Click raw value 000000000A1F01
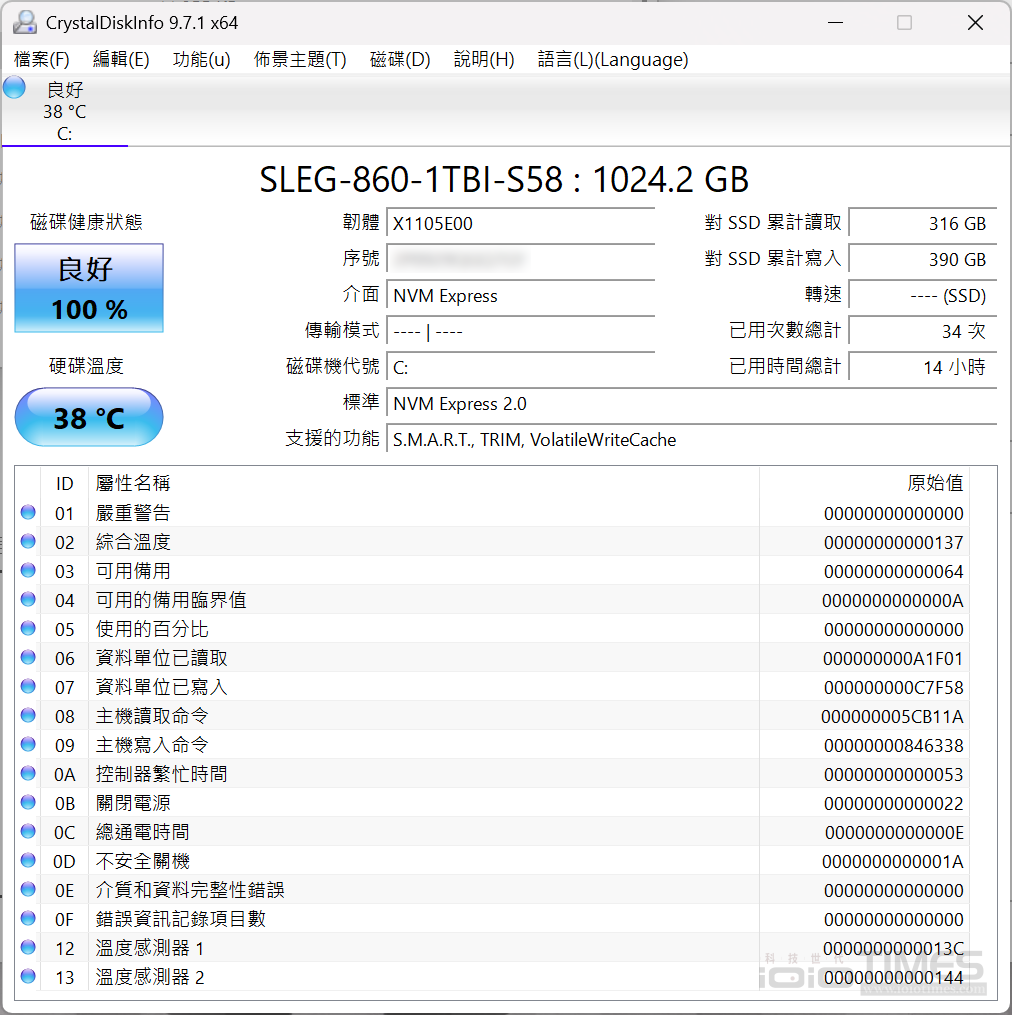Image resolution: width=1012 pixels, height=1015 pixels. [x=893, y=658]
